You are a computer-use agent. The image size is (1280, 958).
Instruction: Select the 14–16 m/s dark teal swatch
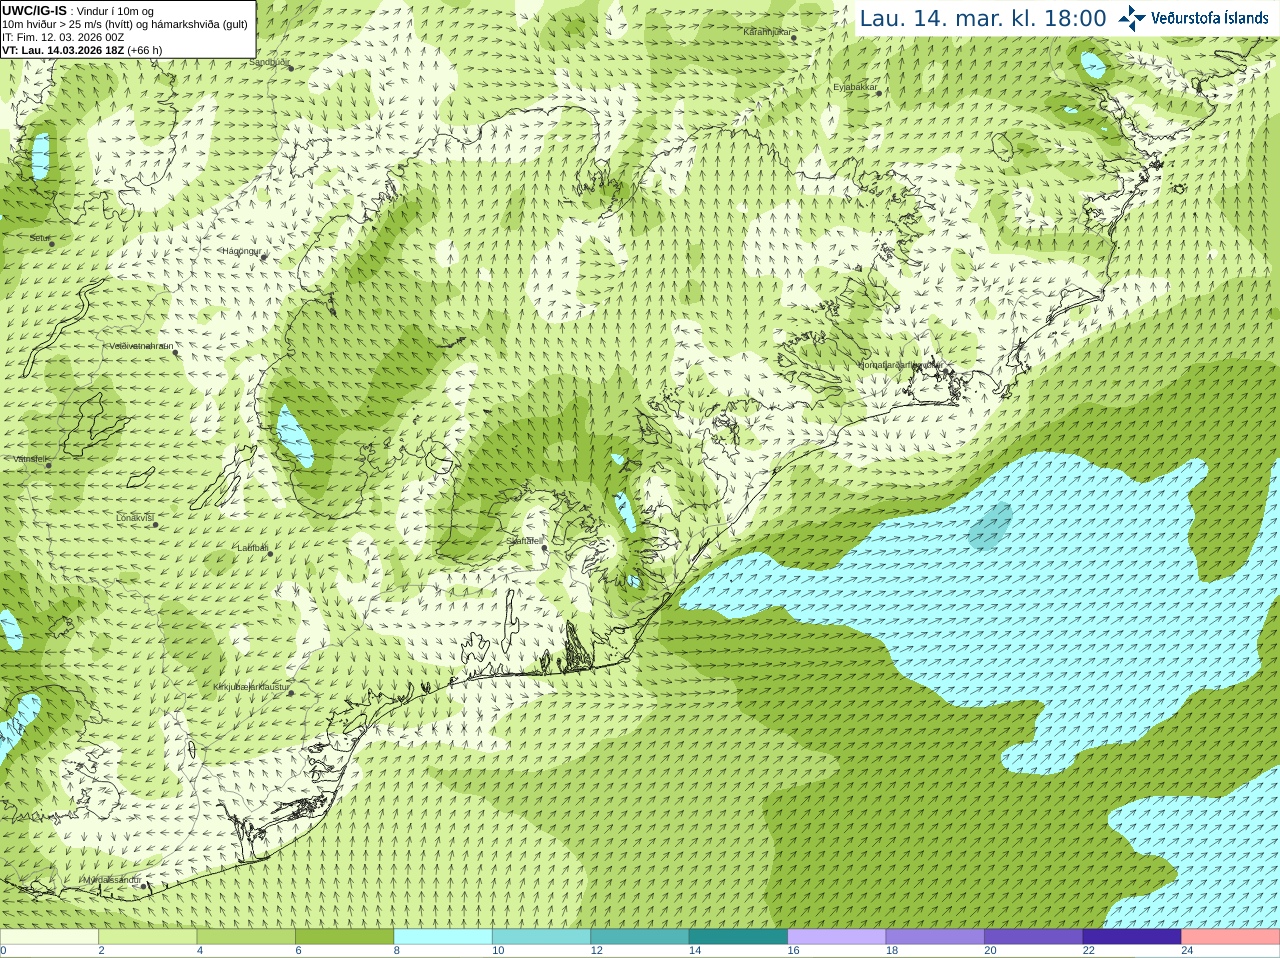click(x=738, y=937)
